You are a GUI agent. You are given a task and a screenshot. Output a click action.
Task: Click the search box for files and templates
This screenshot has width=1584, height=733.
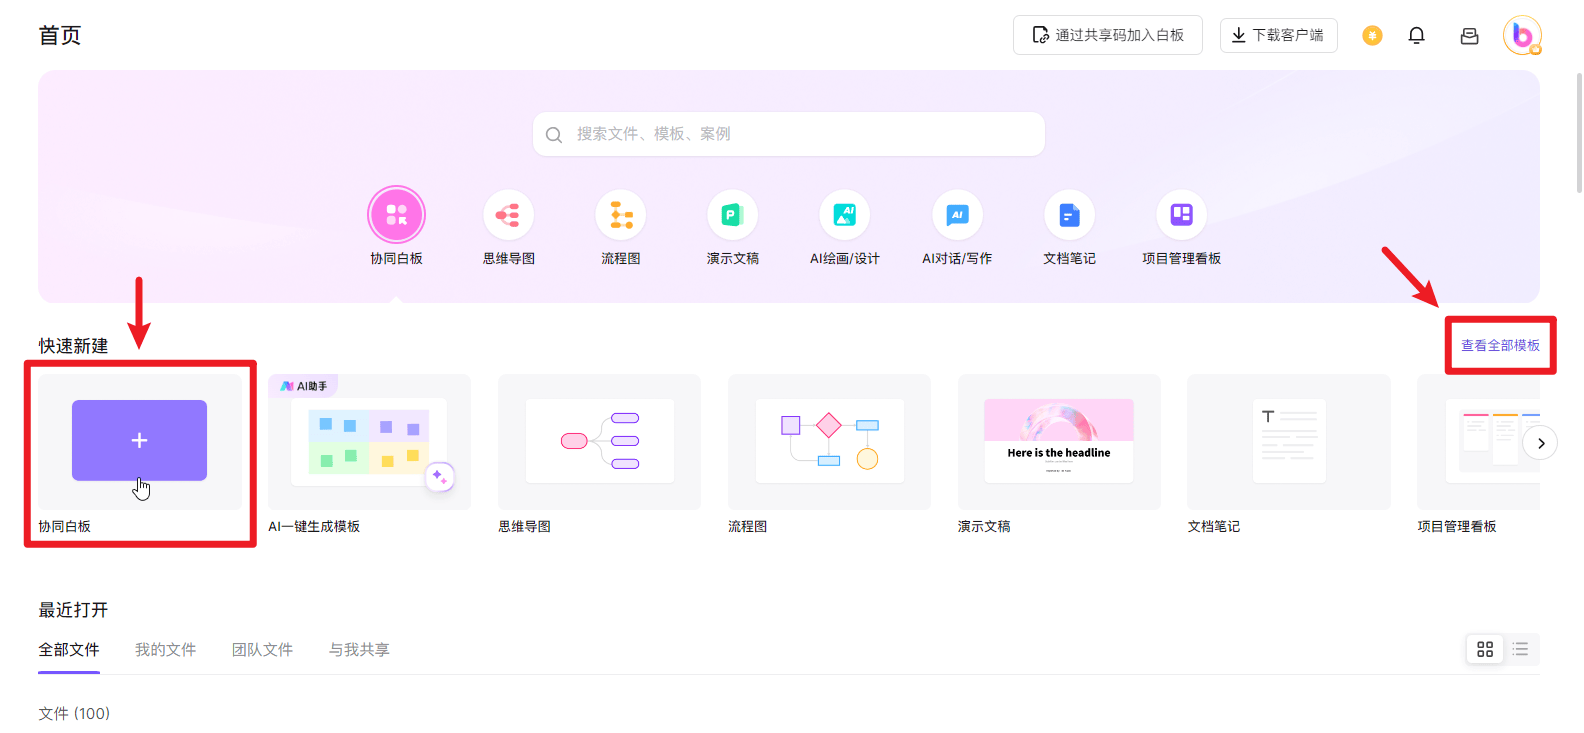789,134
